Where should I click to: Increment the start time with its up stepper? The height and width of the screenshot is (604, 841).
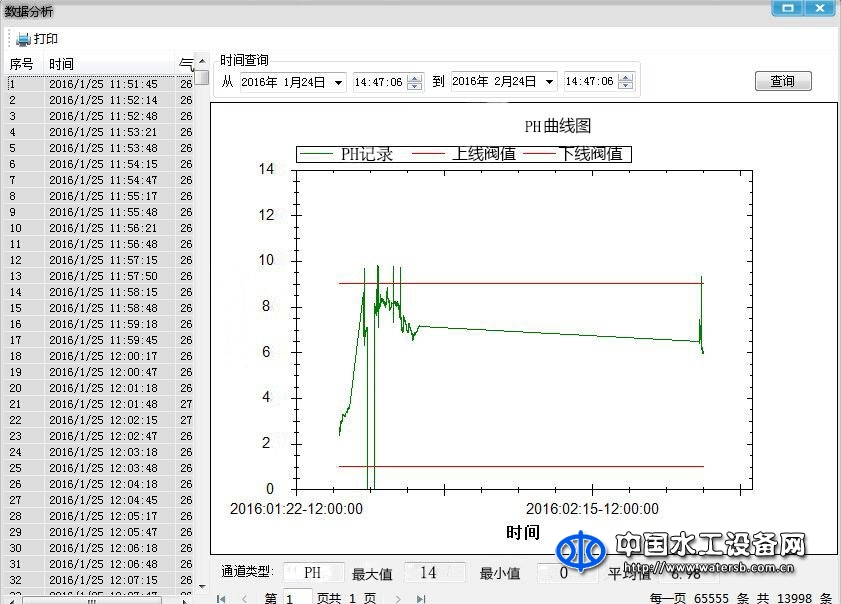pos(414,77)
